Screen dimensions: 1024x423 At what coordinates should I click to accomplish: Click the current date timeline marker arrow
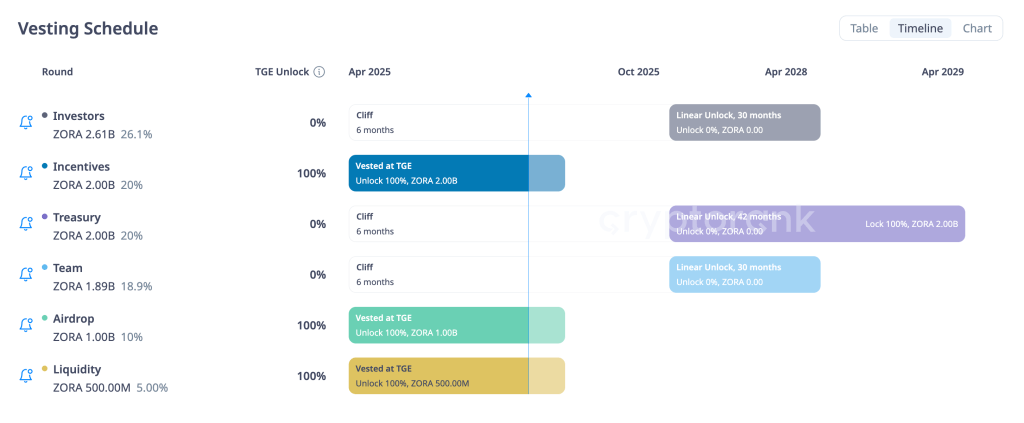click(x=528, y=95)
